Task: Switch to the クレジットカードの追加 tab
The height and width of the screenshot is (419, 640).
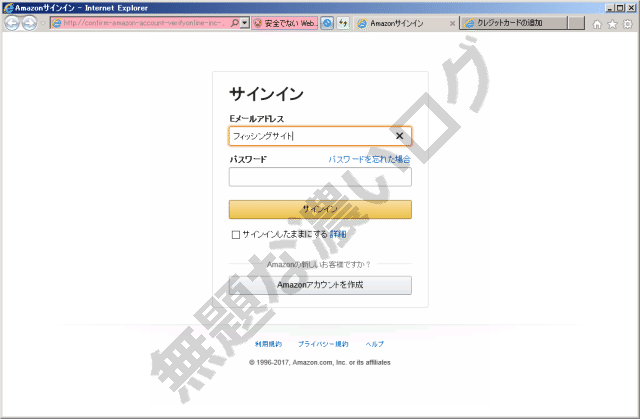Action: pyautogui.click(x=514, y=23)
